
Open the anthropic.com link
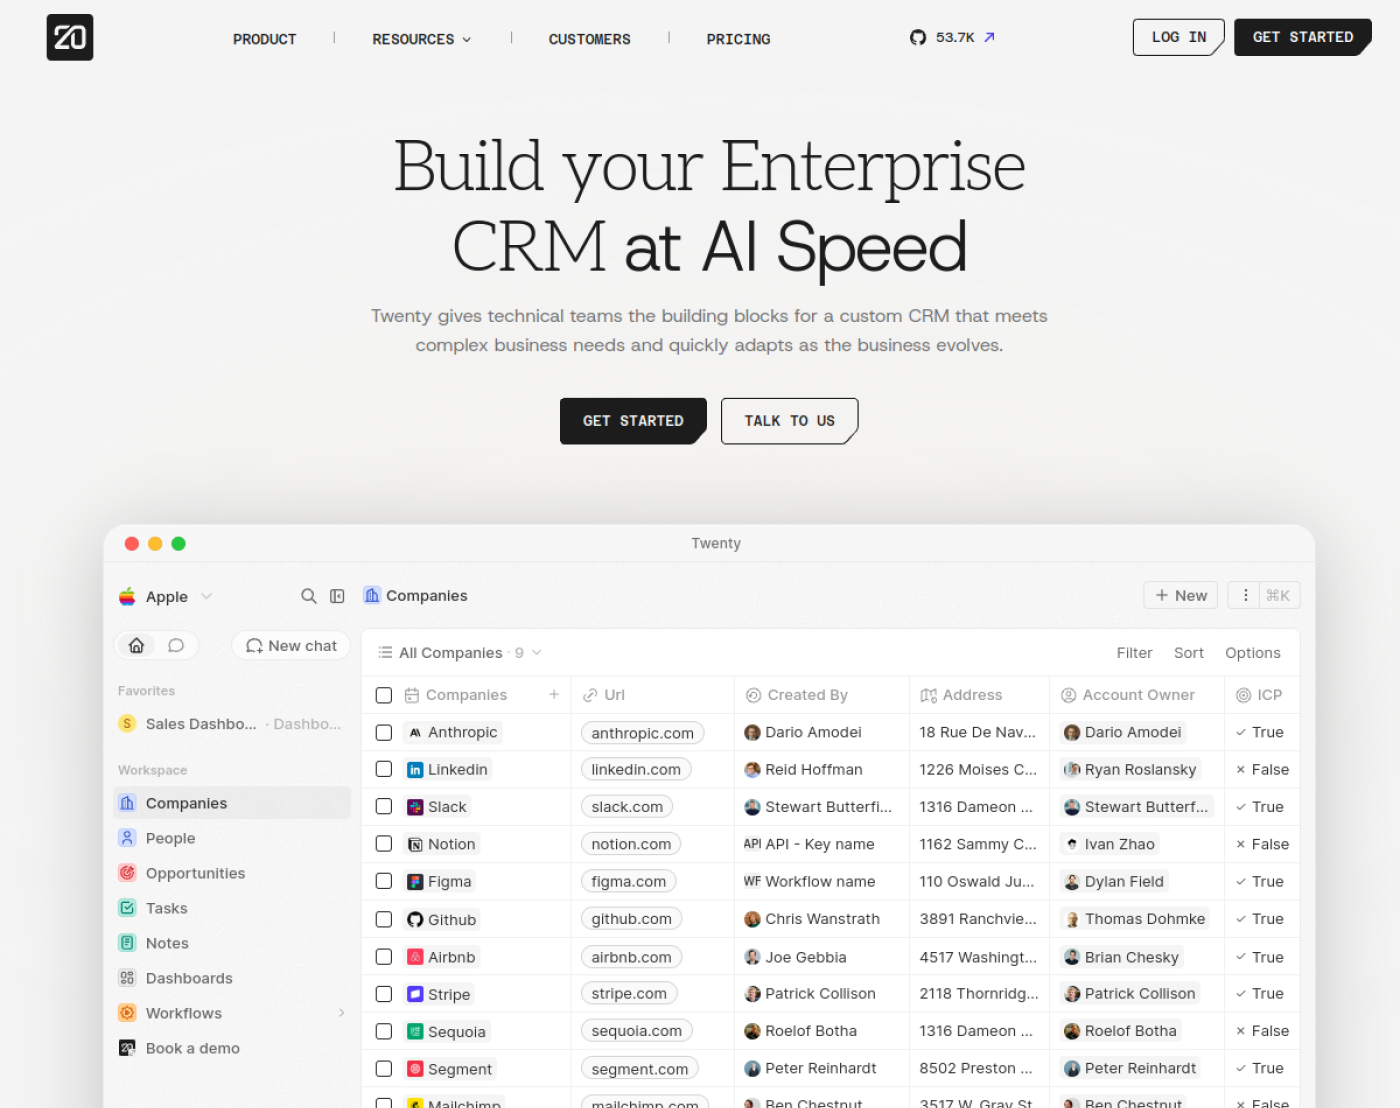pyautogui.click(x=642, y=733)
